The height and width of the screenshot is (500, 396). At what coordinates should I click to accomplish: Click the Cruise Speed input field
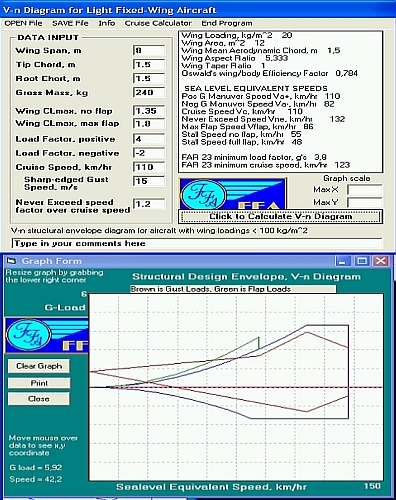(149, 167)
